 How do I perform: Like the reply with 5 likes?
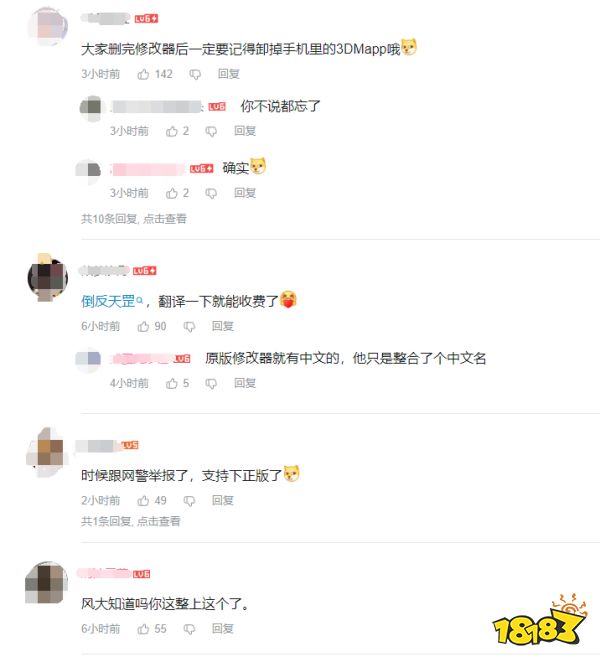coord(171,383)
